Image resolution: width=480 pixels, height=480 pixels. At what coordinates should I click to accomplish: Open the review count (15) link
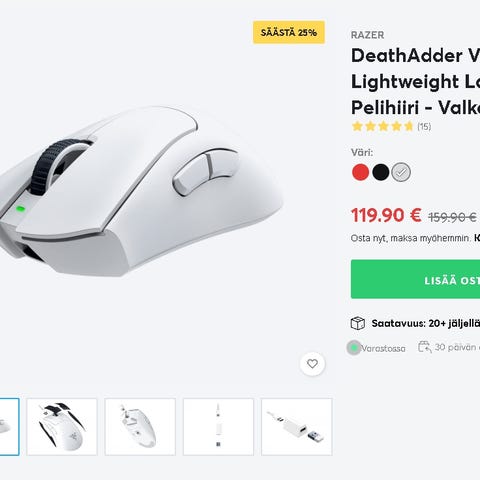click(424, 127)
